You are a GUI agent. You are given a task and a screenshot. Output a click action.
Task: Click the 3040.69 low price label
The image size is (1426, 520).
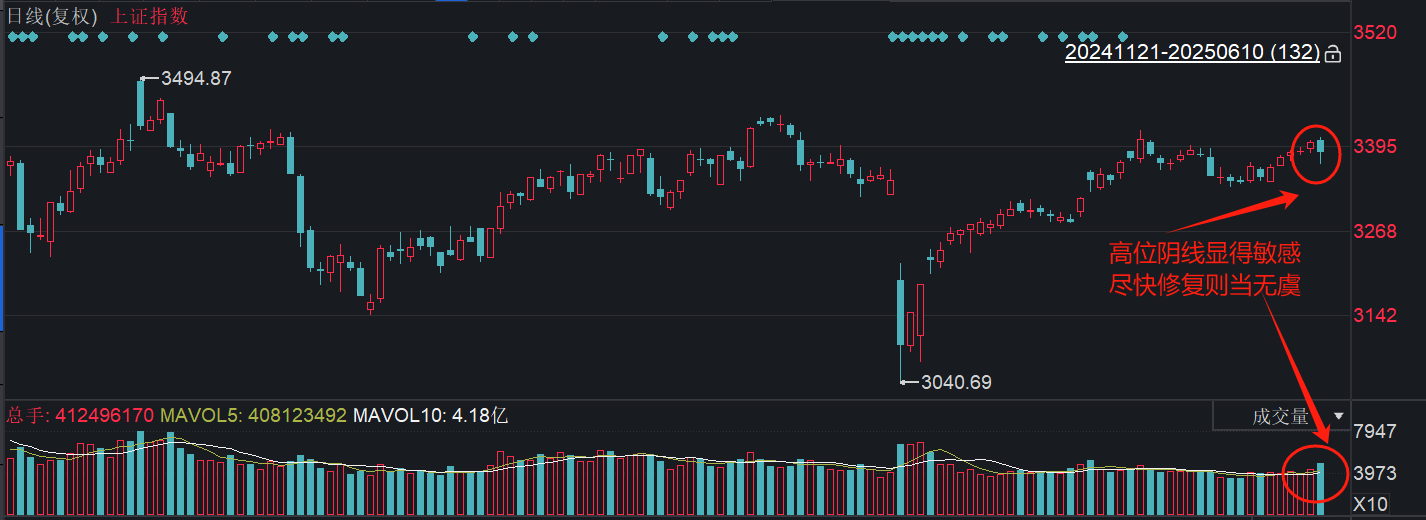(956, 382)
